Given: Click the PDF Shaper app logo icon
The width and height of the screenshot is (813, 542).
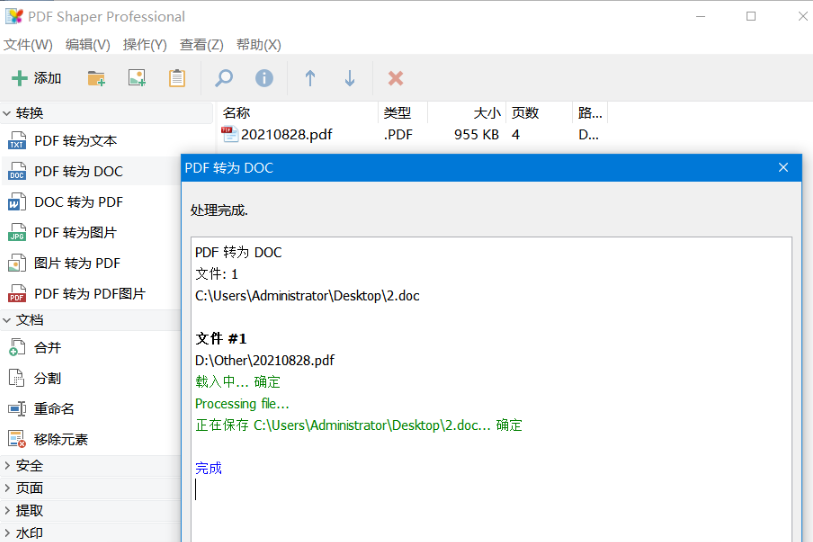Looking at the screenshot, I should (x=14, y=16).
